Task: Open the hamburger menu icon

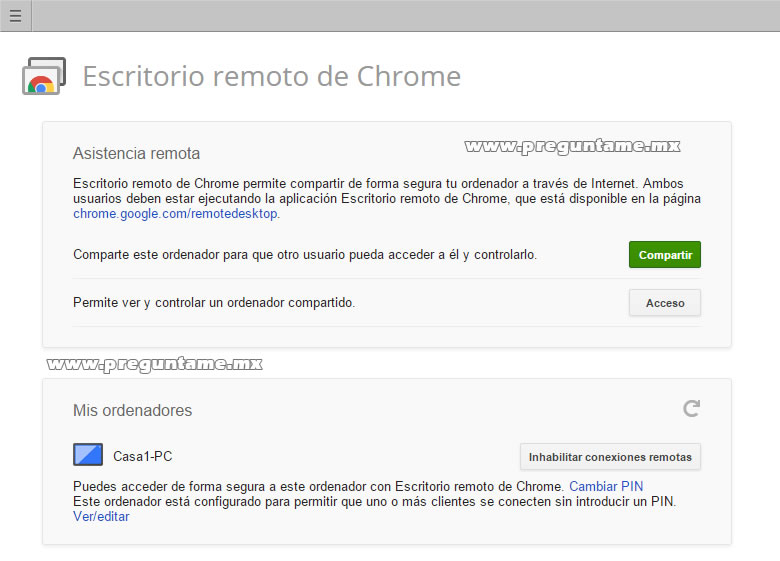Action: pos(15,15)
